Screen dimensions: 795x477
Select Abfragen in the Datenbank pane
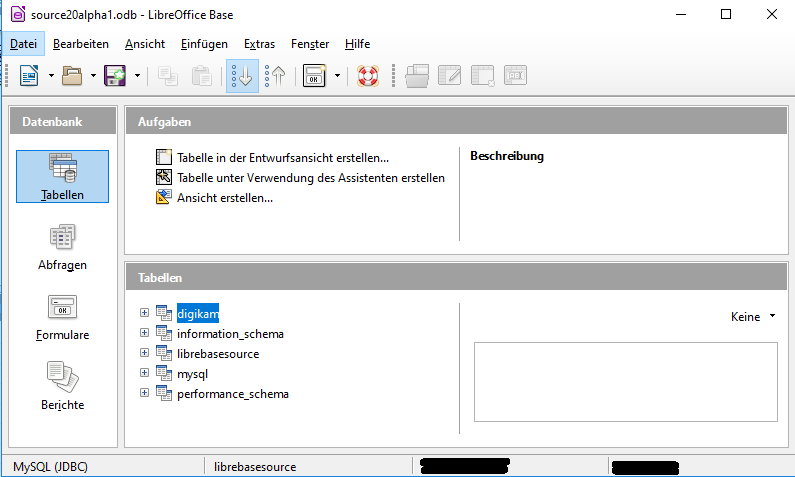[x=62, y=247]
